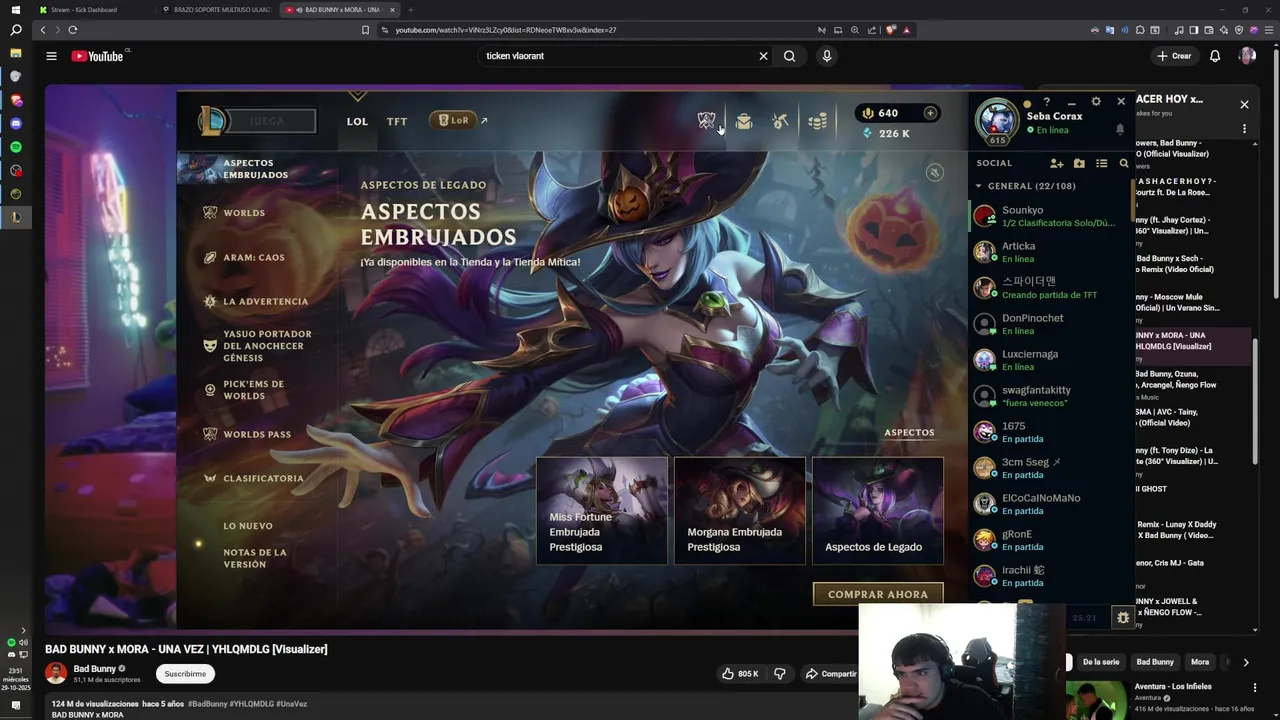This screenshot has height=720, width=1280.
Task: Click the chat settings gear at panel bottom
Action: click(x=1123, y=618)
